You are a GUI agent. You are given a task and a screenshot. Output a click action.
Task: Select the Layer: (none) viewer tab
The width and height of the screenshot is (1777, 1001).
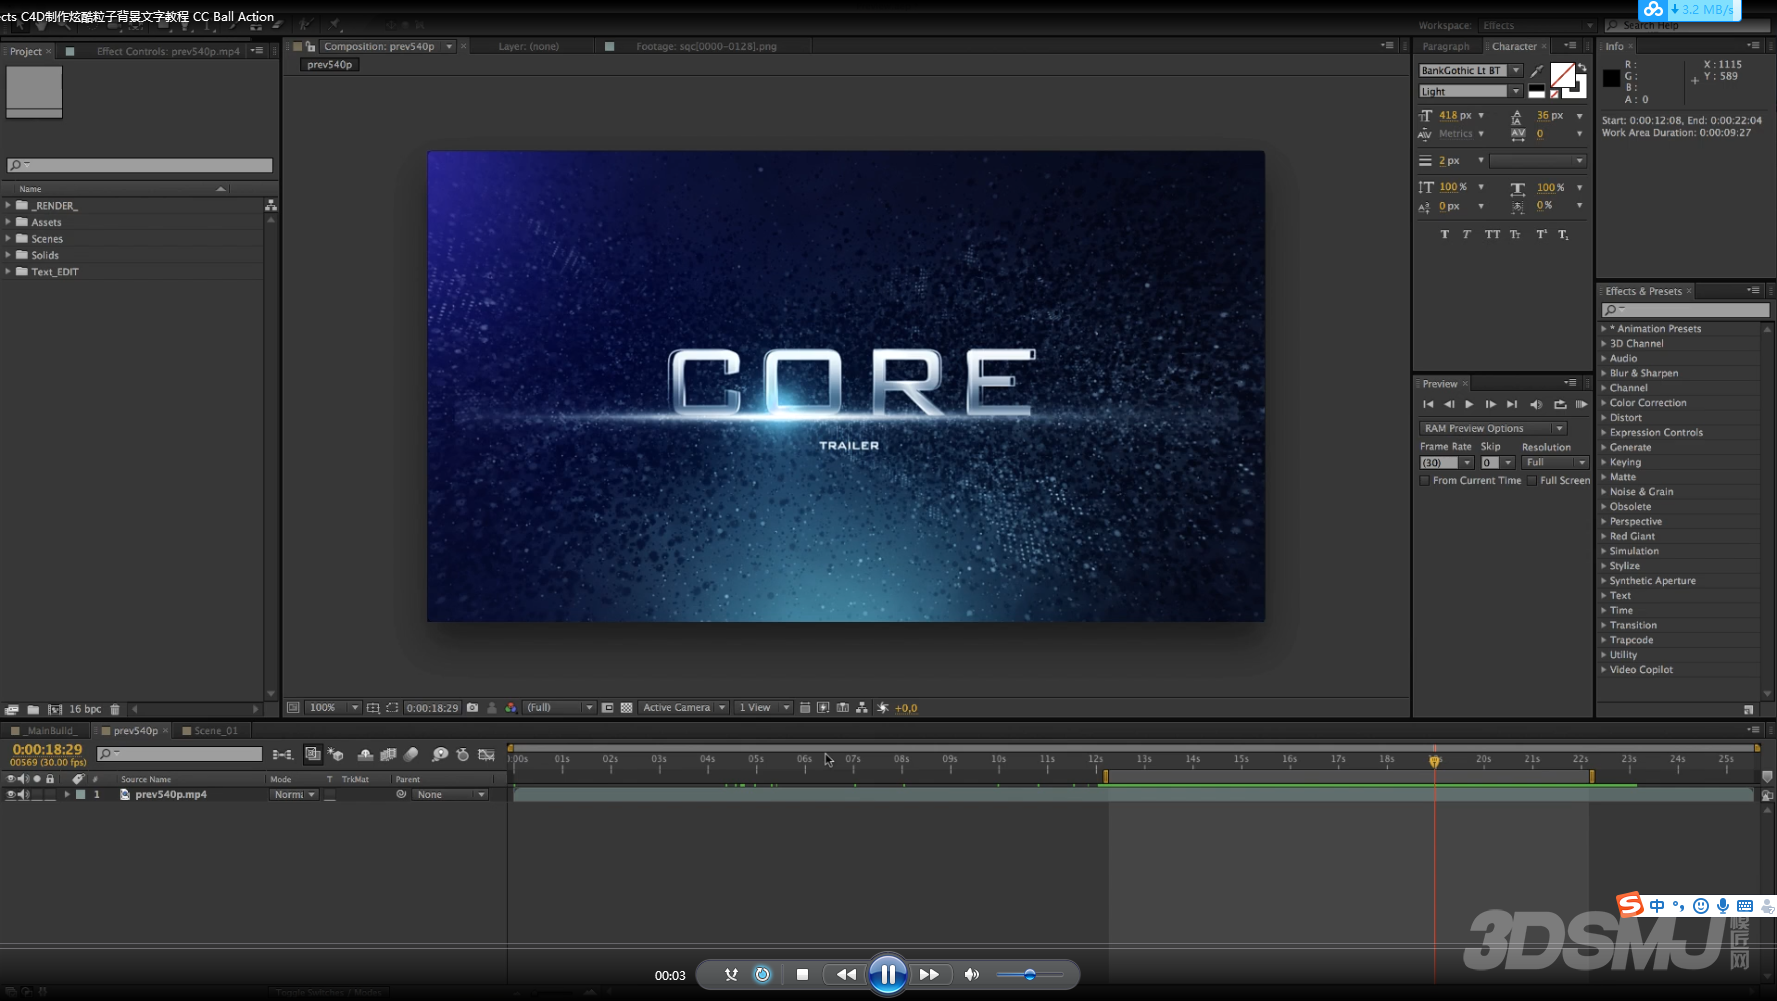coord(528,46)
